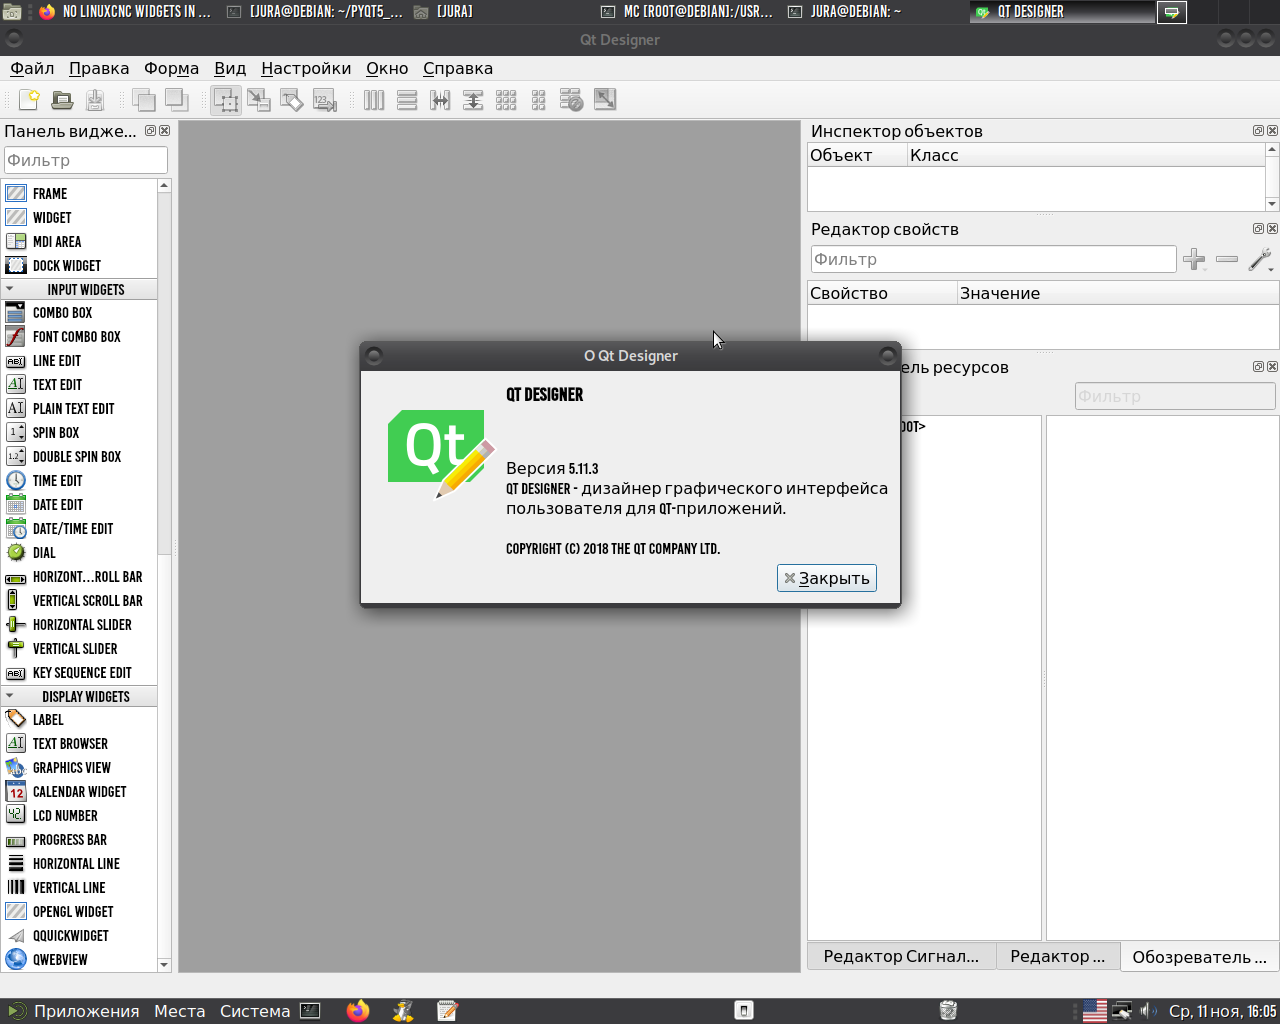
Task: Open the Вид menu
Action: (230, 68)
